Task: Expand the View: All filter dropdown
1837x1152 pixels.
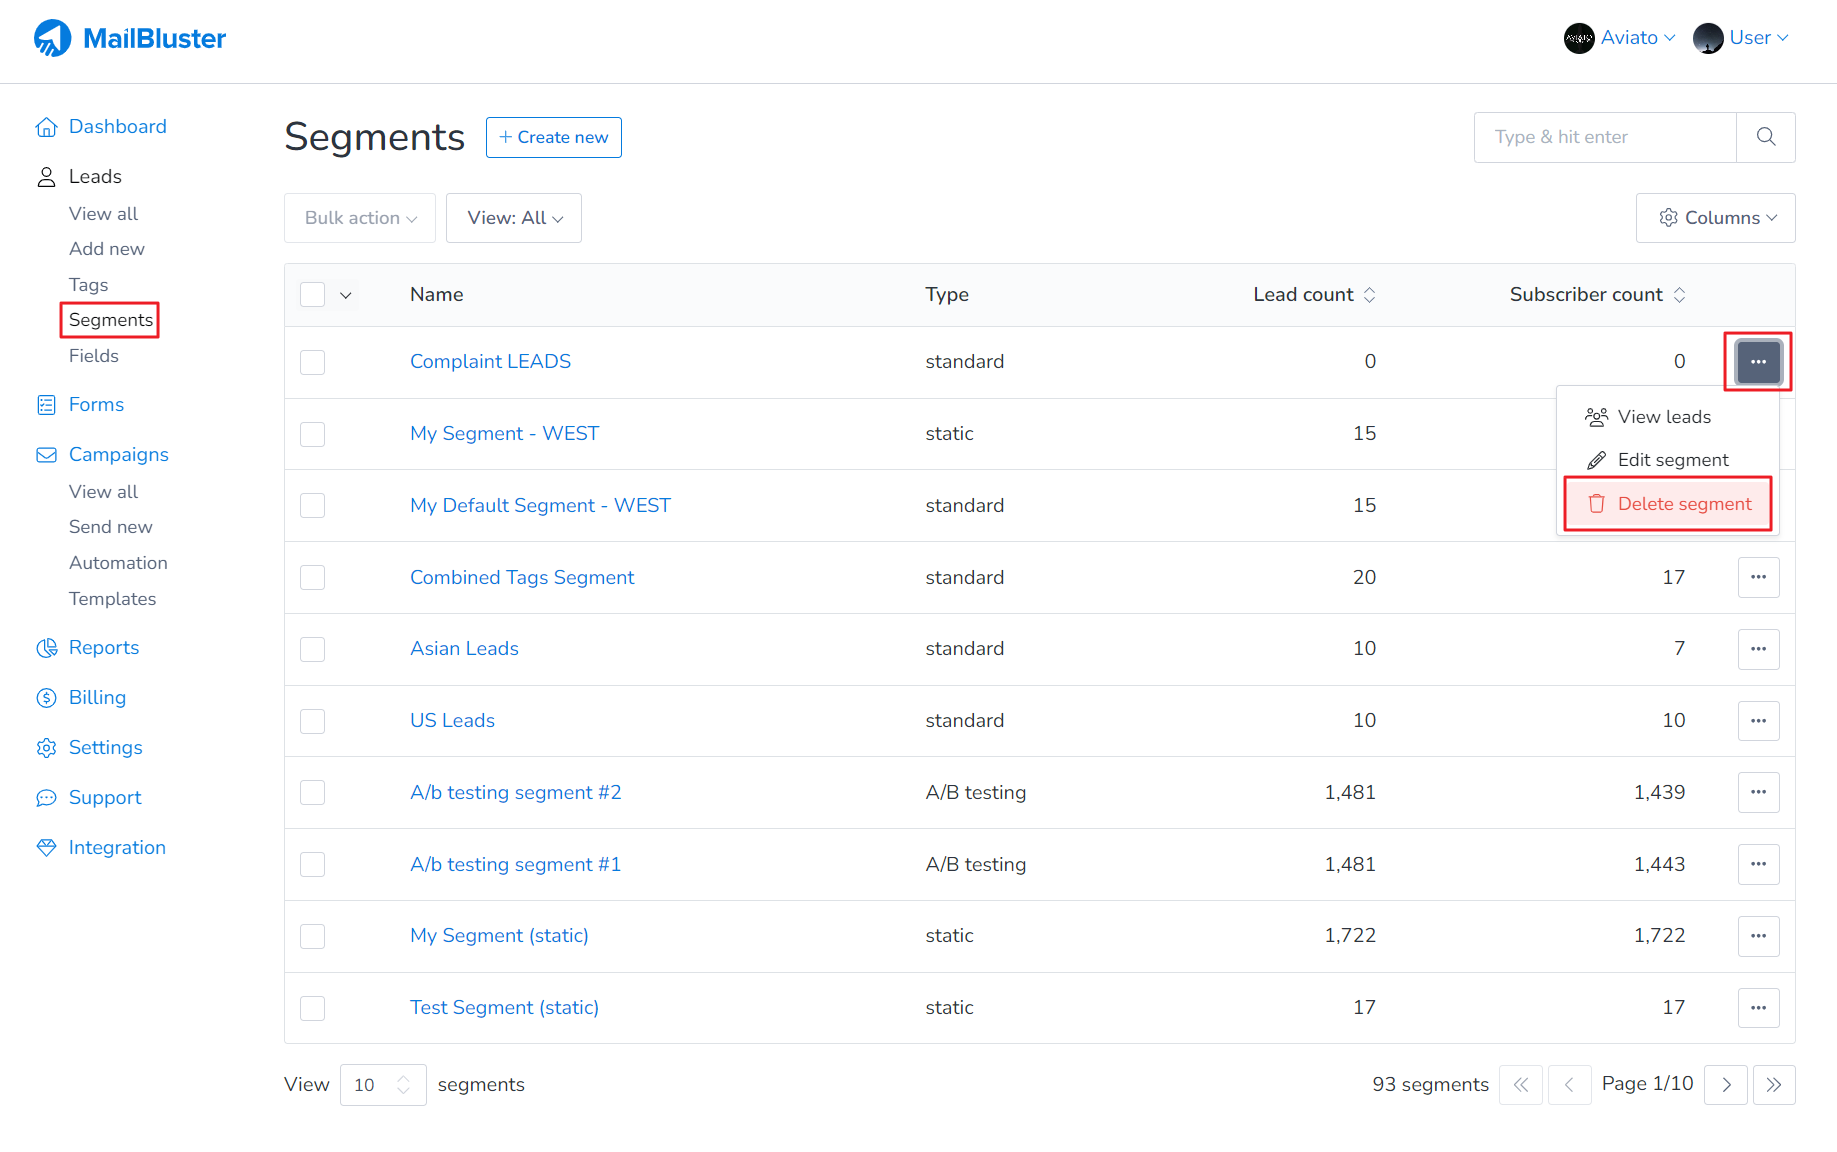Action: tap(513, 217)
